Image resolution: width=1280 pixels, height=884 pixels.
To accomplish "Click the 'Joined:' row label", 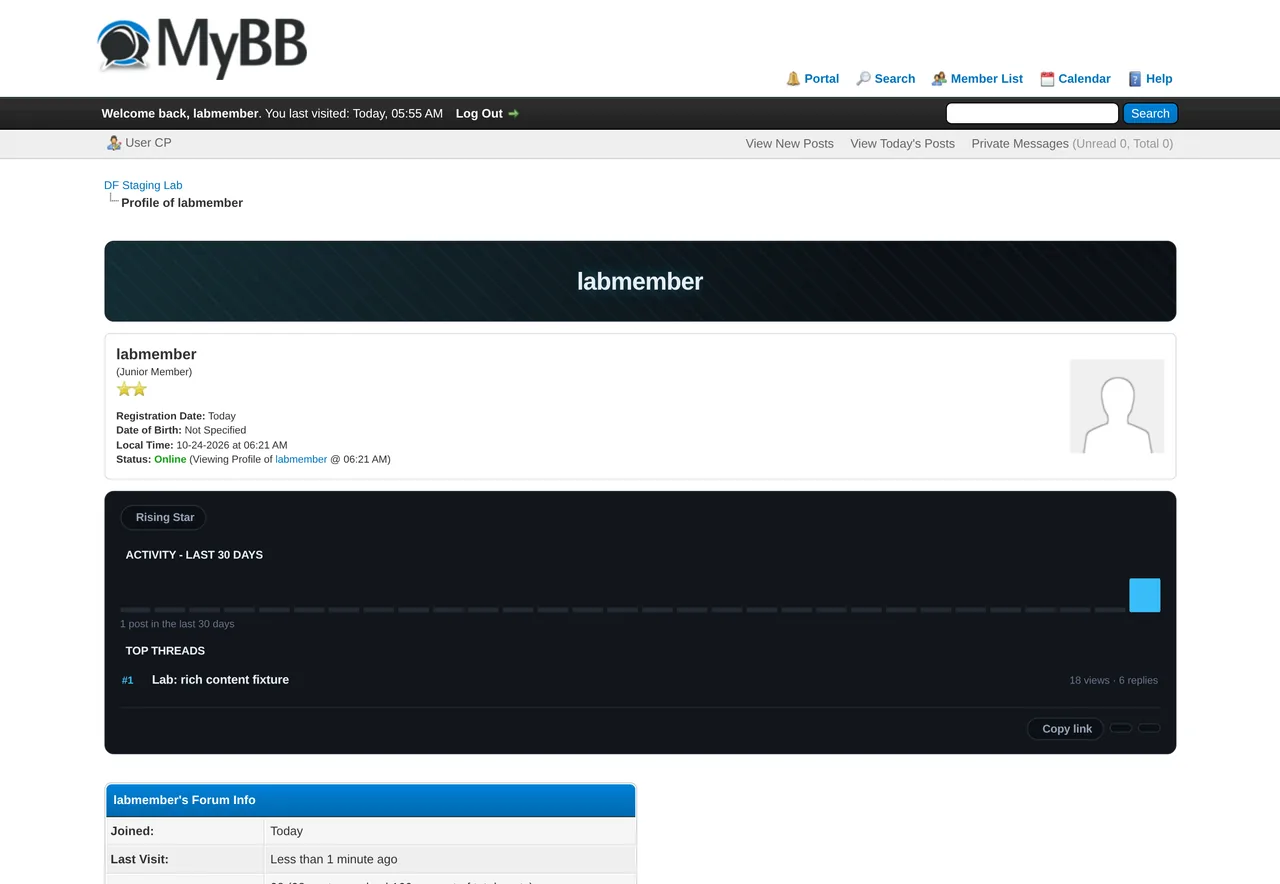I will pos(132,831).
